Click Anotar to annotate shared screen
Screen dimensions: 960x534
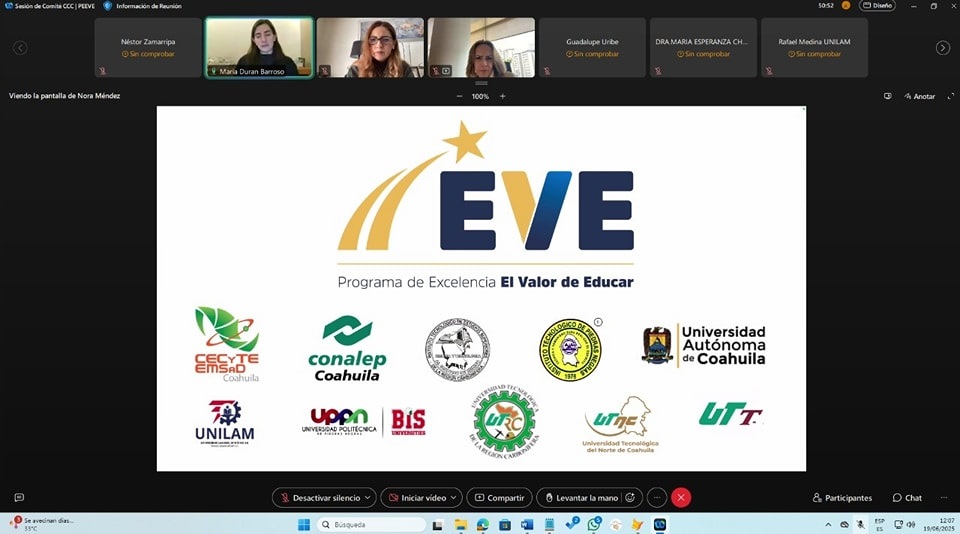pyautogui.click(x=920, y=96)
